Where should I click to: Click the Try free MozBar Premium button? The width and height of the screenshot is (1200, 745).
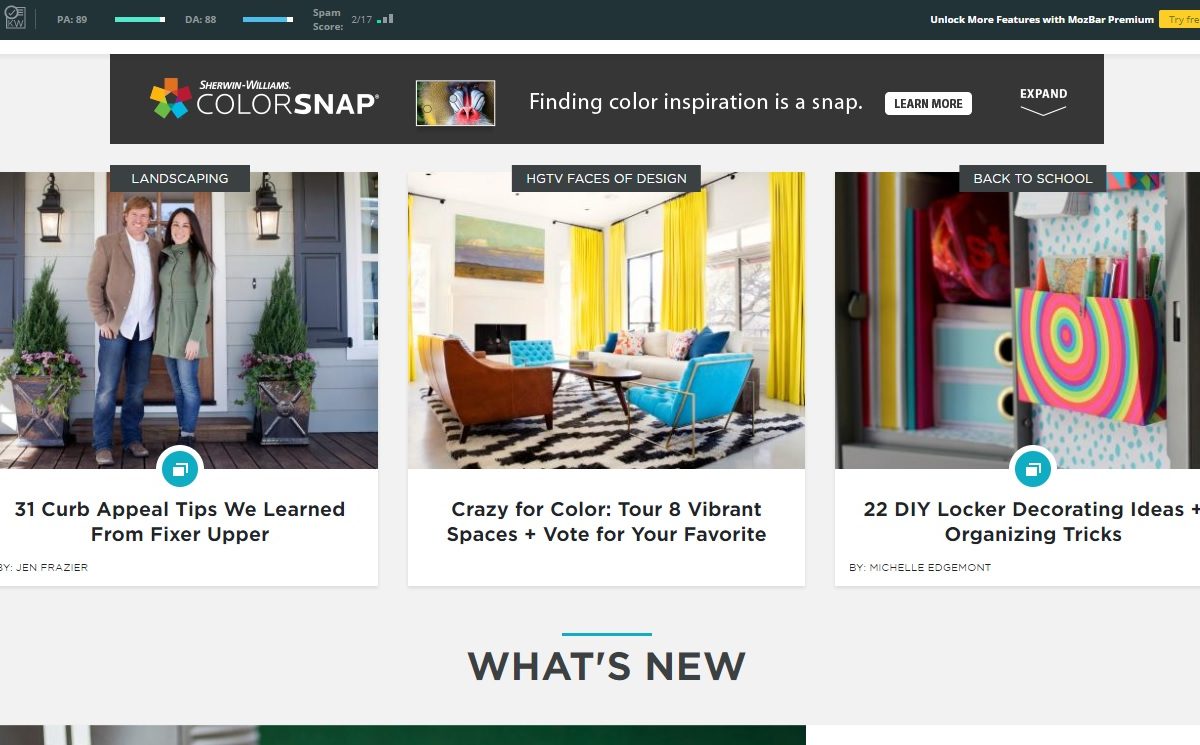pos(1180,19)
